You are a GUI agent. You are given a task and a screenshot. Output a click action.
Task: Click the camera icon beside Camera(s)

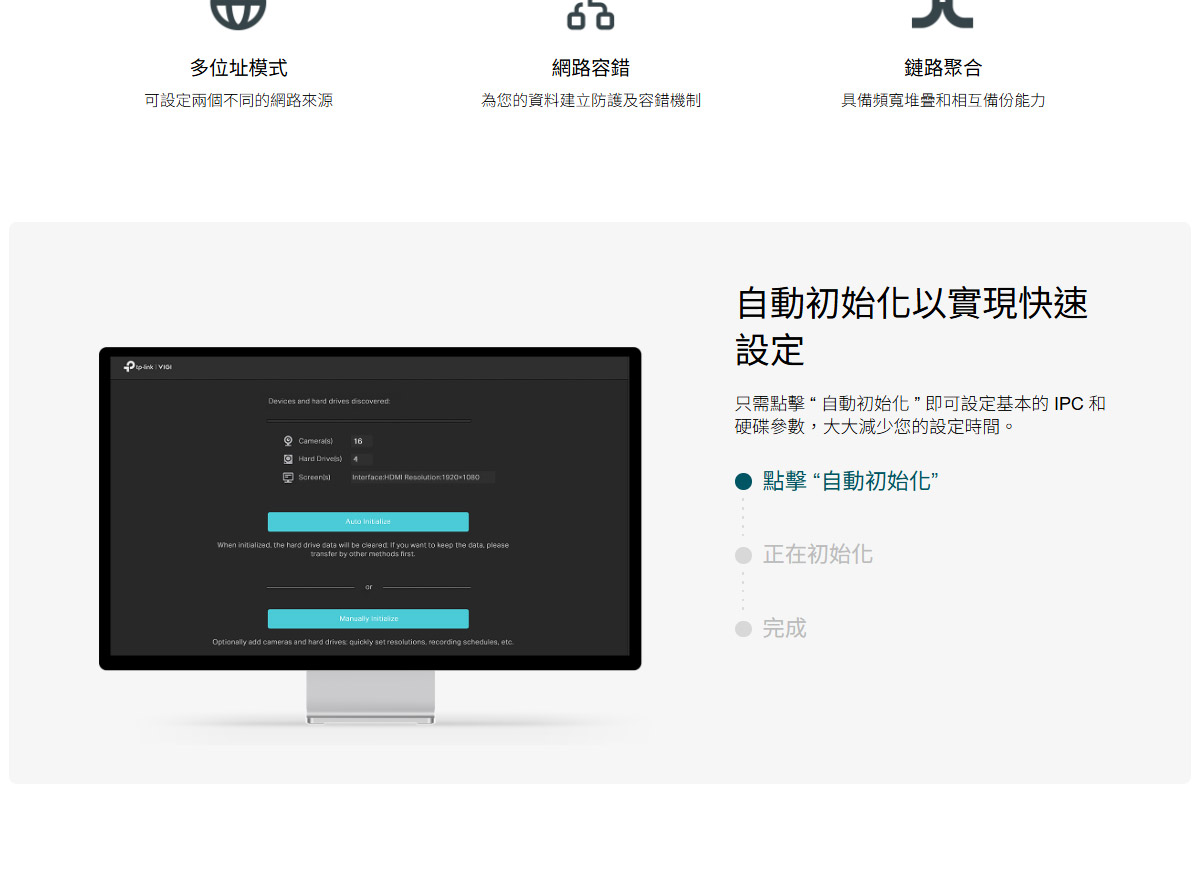[x=288, y=441]
